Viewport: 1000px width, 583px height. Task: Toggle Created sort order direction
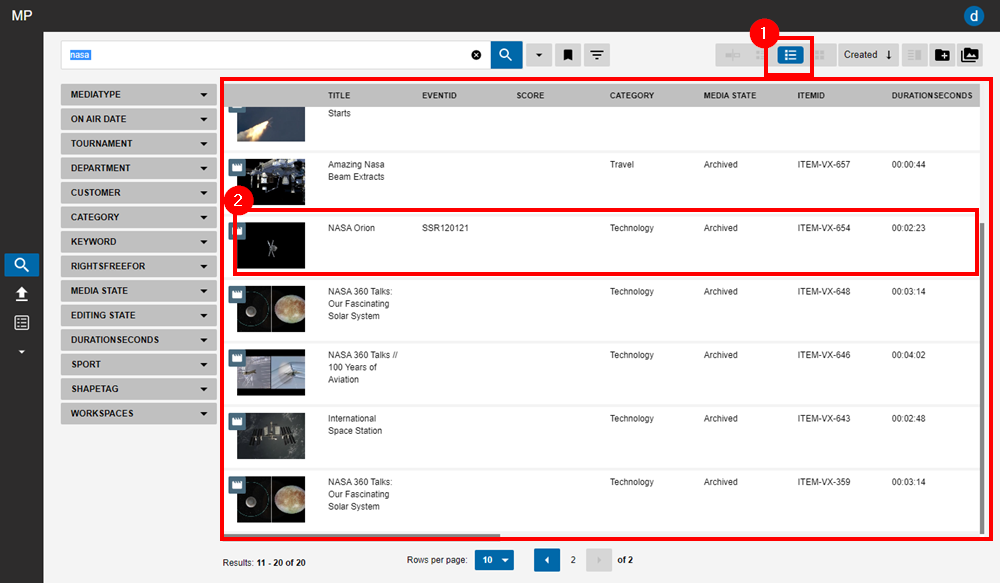tap(889, 55)
